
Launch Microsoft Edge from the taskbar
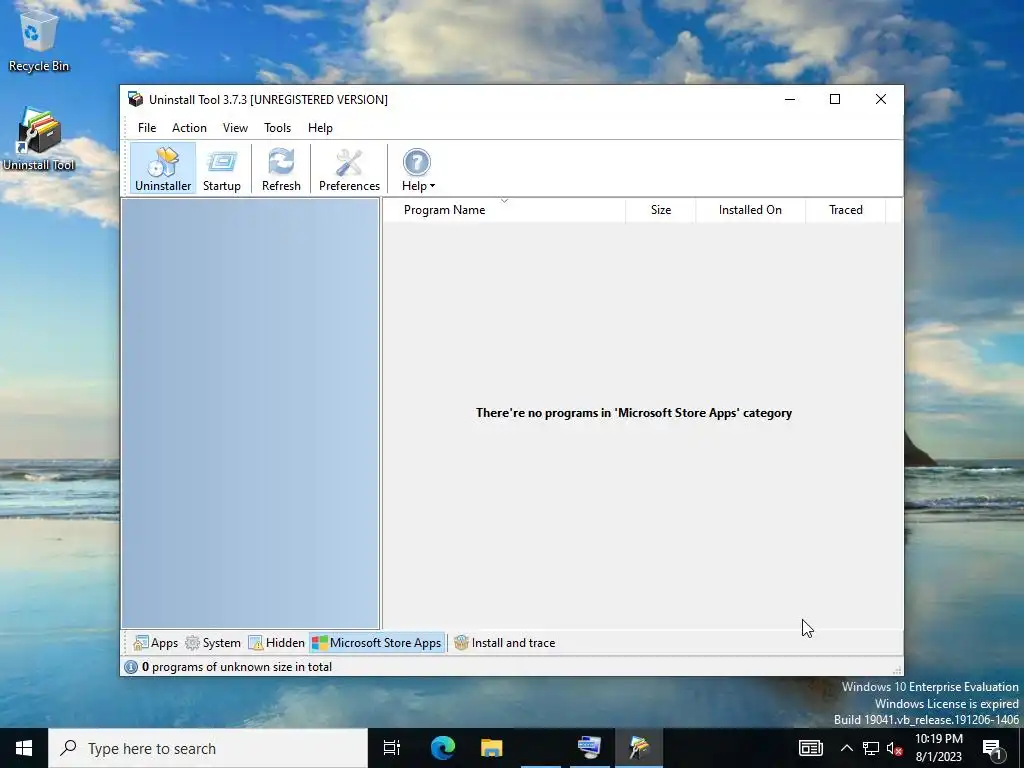(x=443, y=748)
